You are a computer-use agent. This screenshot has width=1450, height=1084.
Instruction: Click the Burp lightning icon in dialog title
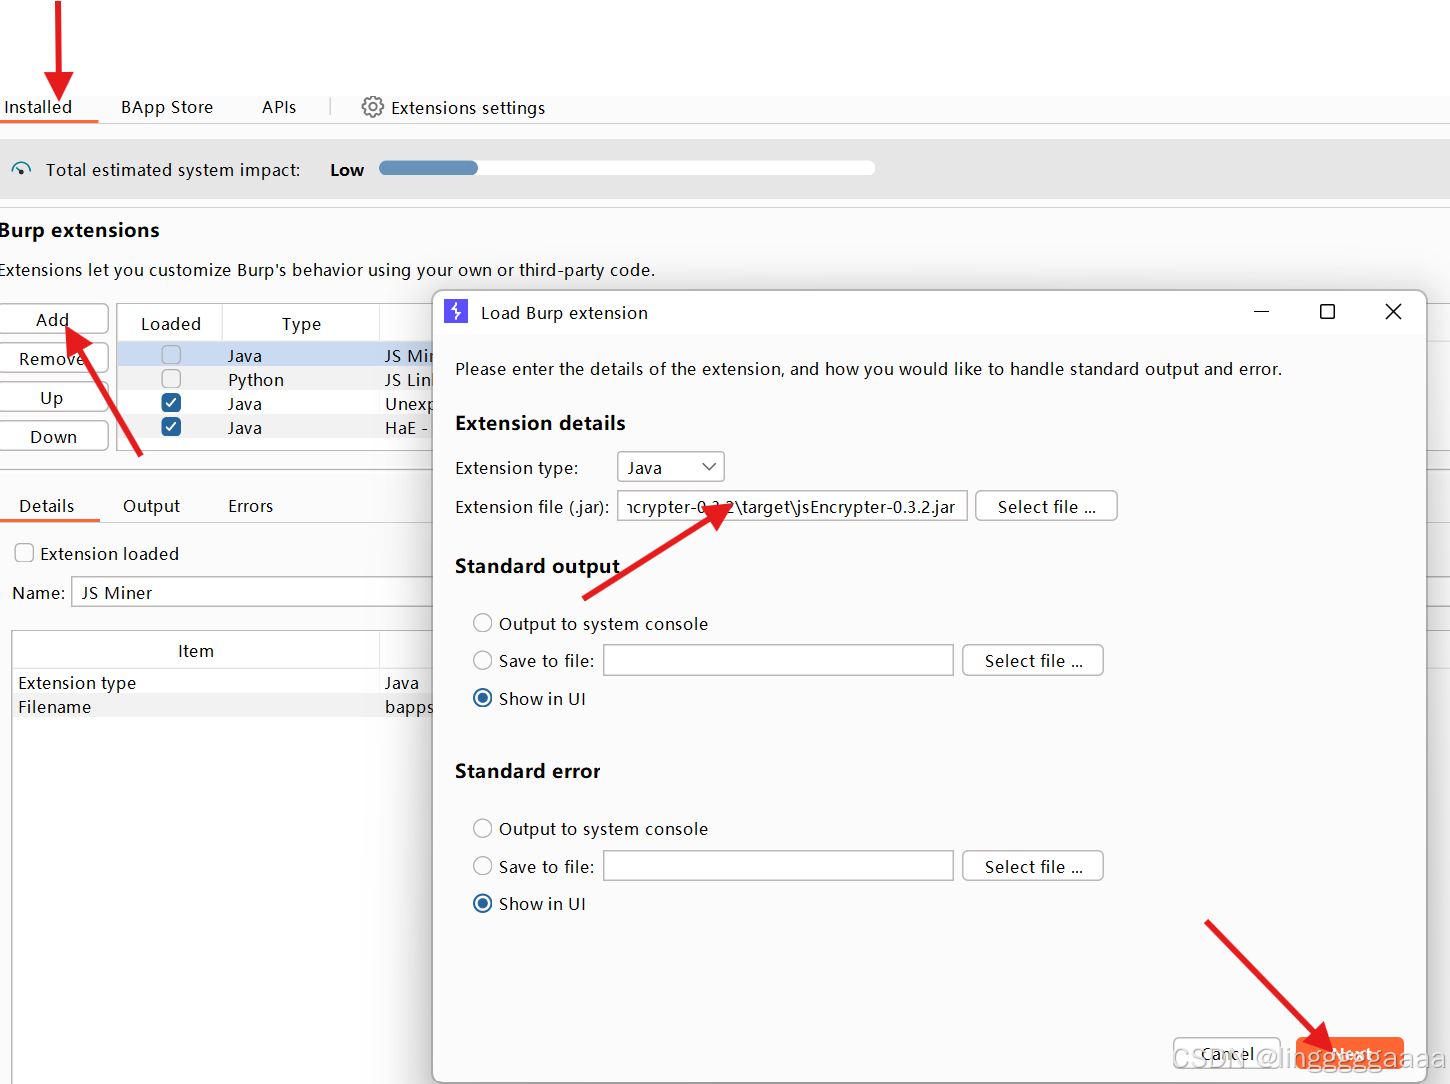[x=456, y=312]
